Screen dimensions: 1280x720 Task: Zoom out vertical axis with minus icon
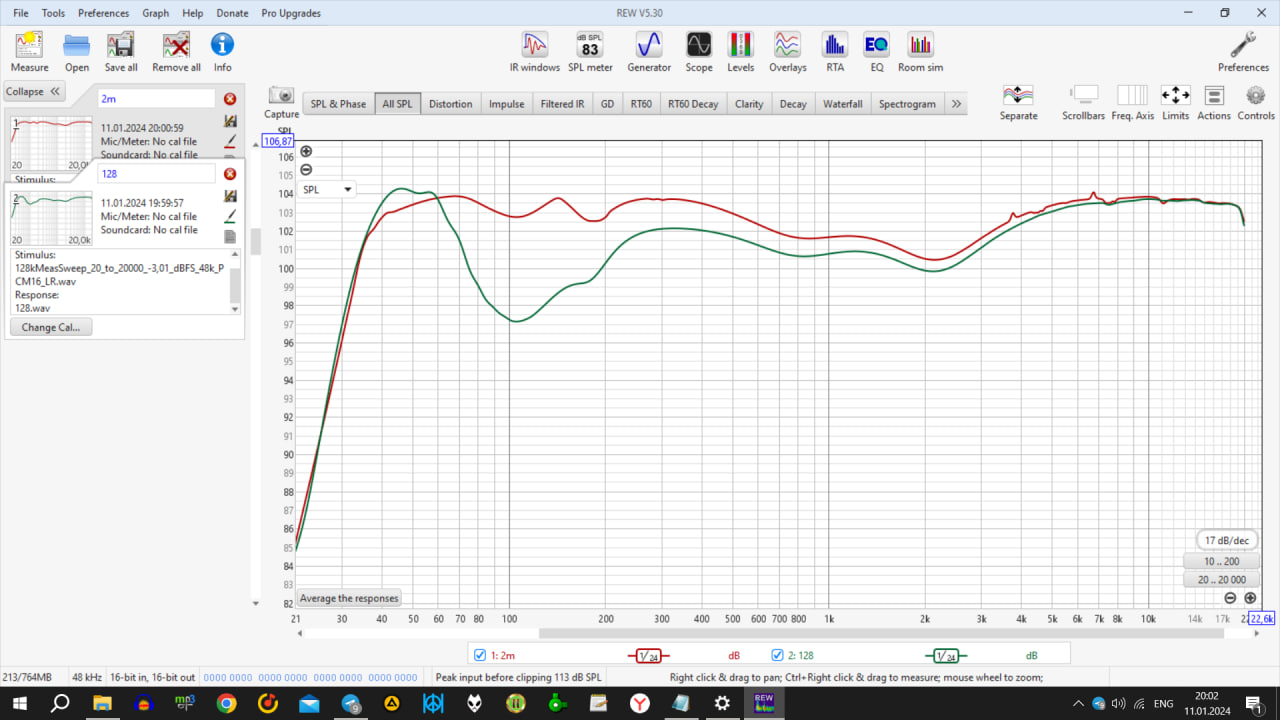click(x=306, y=170)
